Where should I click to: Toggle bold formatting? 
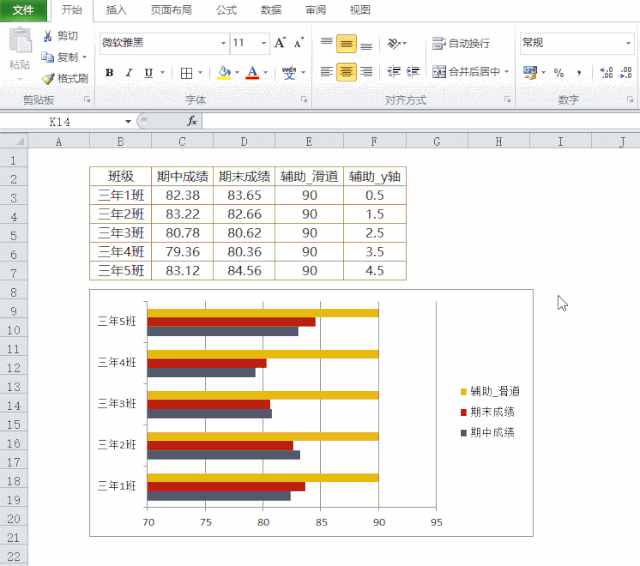click(109, 73)
